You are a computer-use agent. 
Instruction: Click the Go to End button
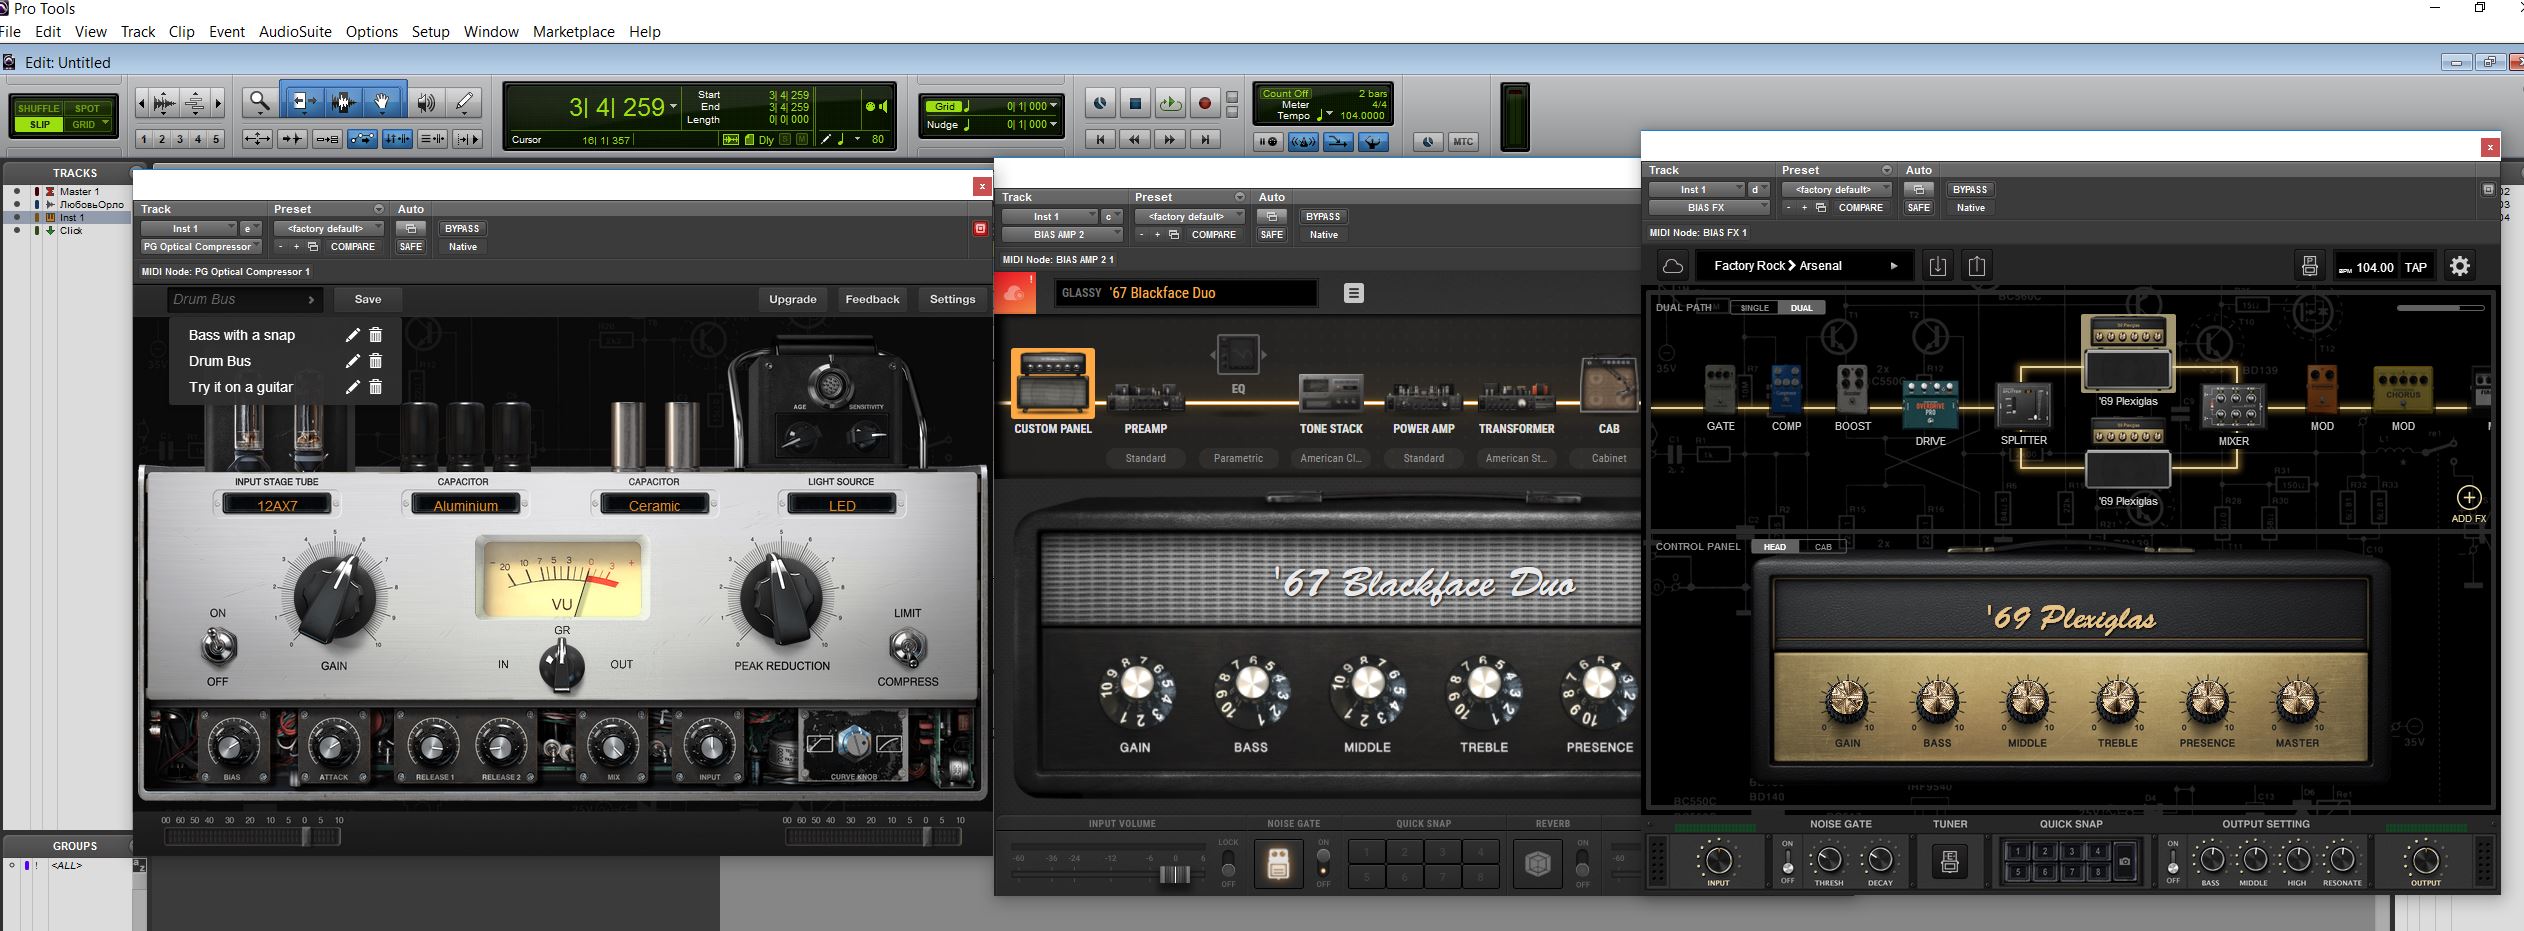[x=1205, y=140]
